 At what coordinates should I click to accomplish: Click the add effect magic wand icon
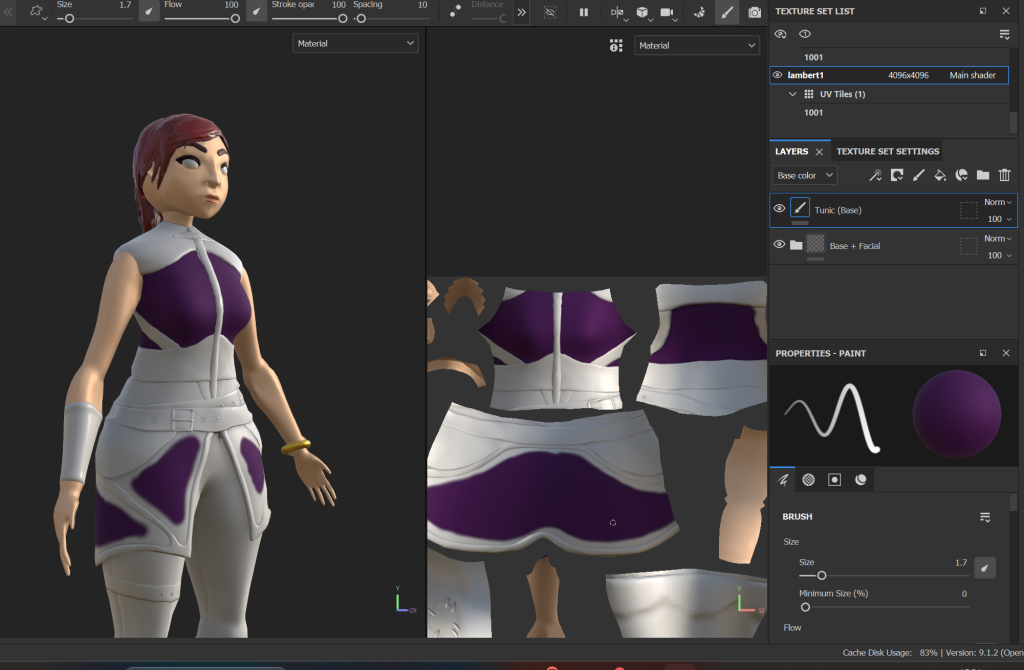coord(875,175)
